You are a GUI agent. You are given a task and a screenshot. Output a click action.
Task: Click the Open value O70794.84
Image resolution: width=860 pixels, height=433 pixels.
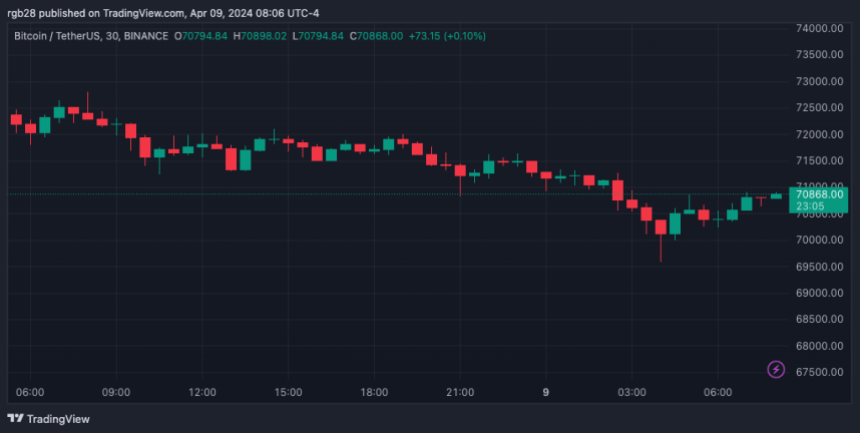tap(201, 36)
